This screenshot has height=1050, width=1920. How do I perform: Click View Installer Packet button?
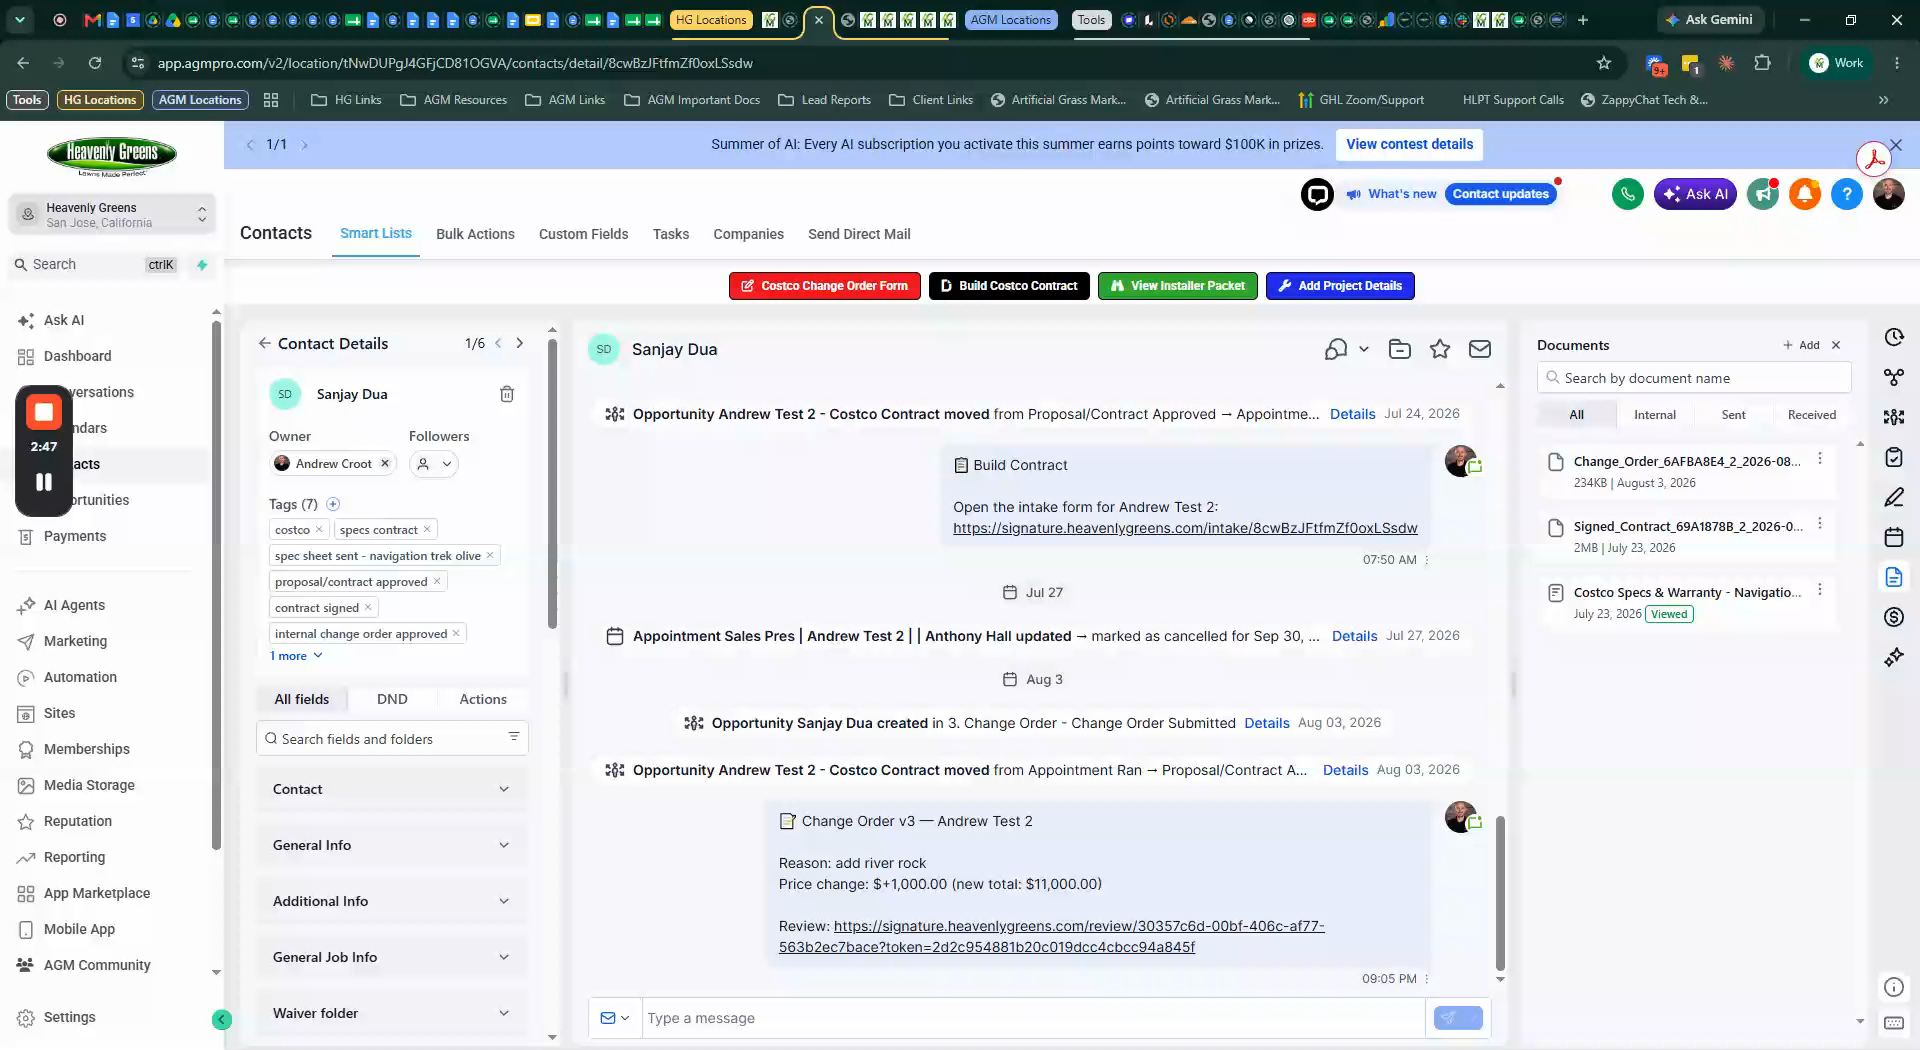[x=1178, y=286]
